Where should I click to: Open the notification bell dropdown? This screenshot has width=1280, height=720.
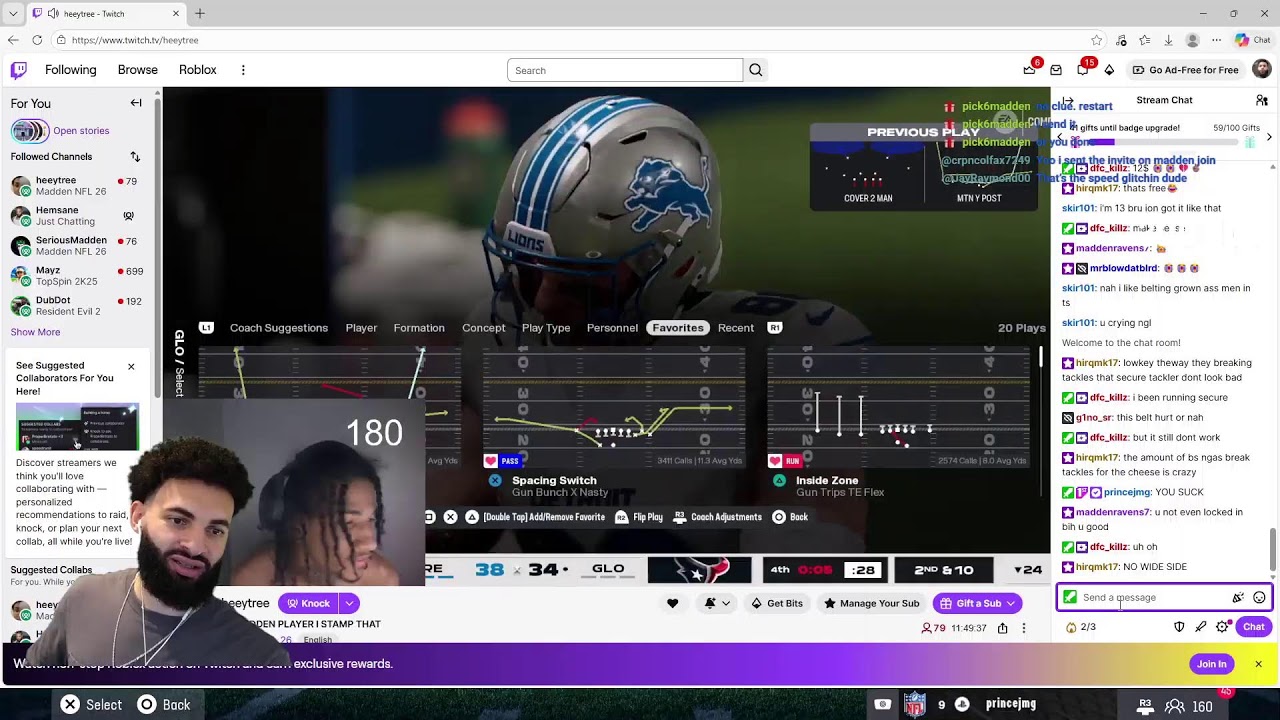click(x=716, y=603)
